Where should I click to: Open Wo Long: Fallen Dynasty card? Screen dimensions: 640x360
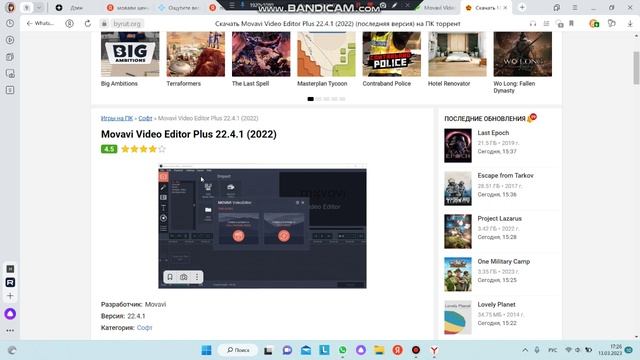point(522,63)
